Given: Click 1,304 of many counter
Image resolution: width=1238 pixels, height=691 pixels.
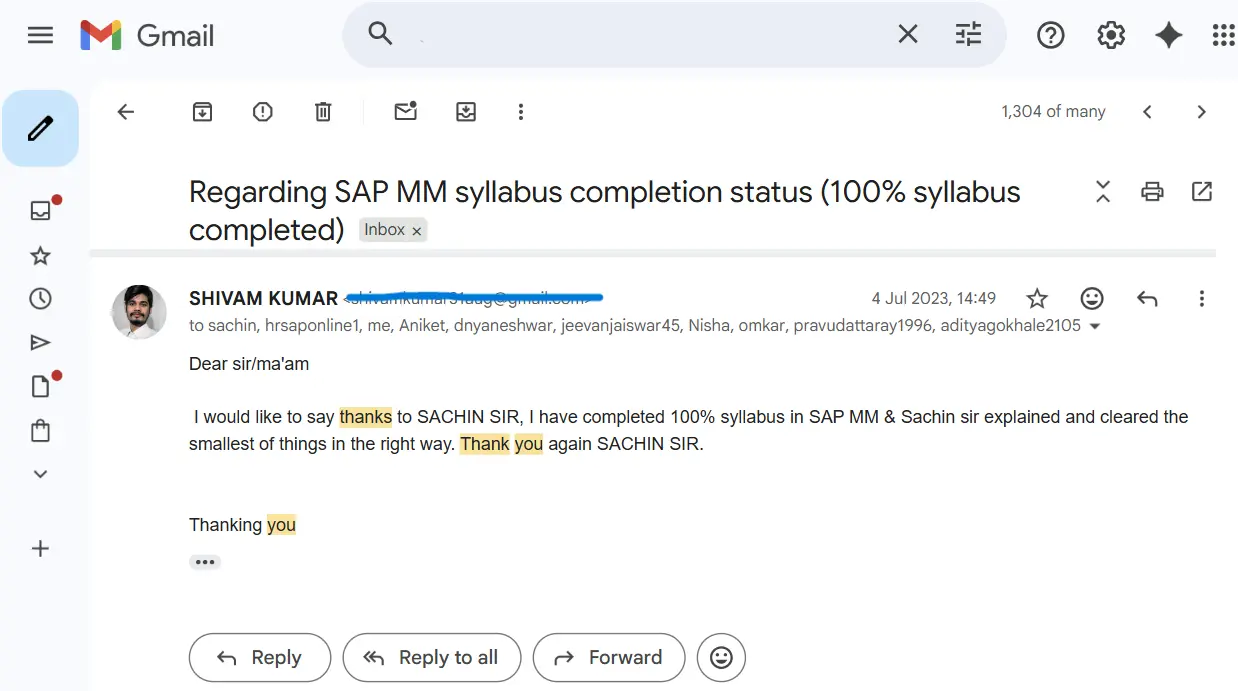Looking at the screenshot, I should click(1053, 112).
